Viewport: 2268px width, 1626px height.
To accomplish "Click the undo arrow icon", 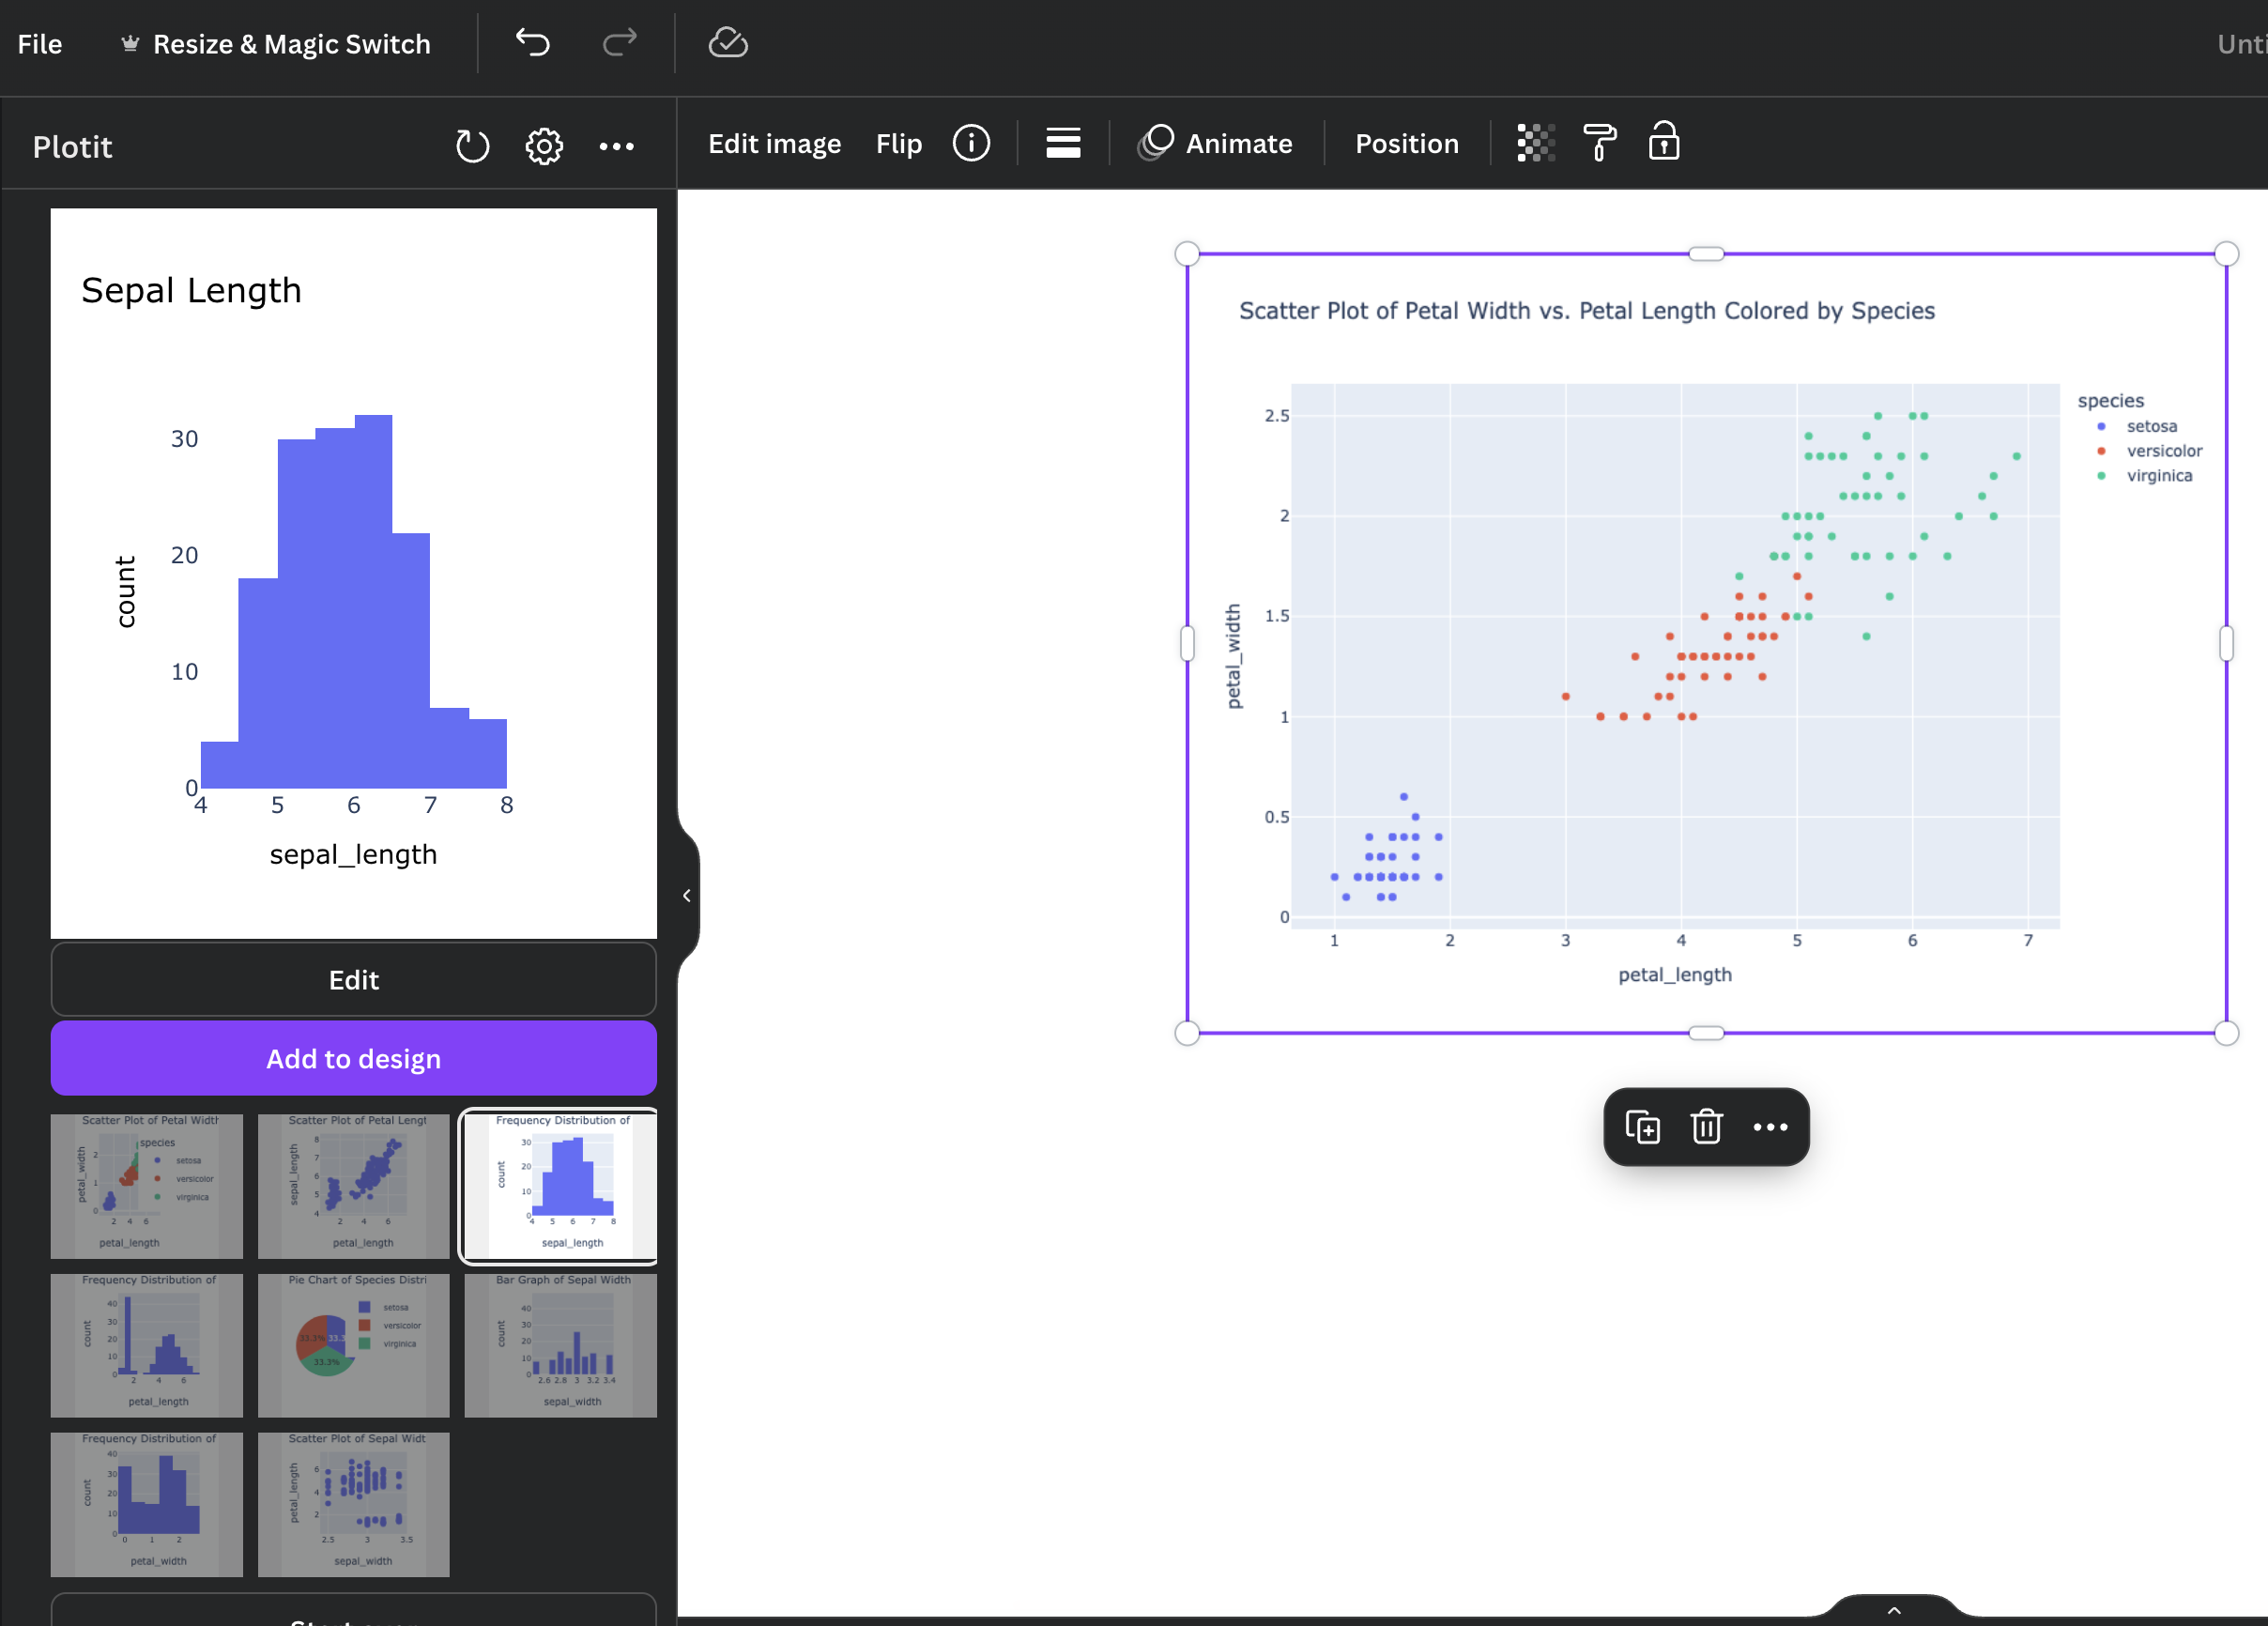I will 533,43.
